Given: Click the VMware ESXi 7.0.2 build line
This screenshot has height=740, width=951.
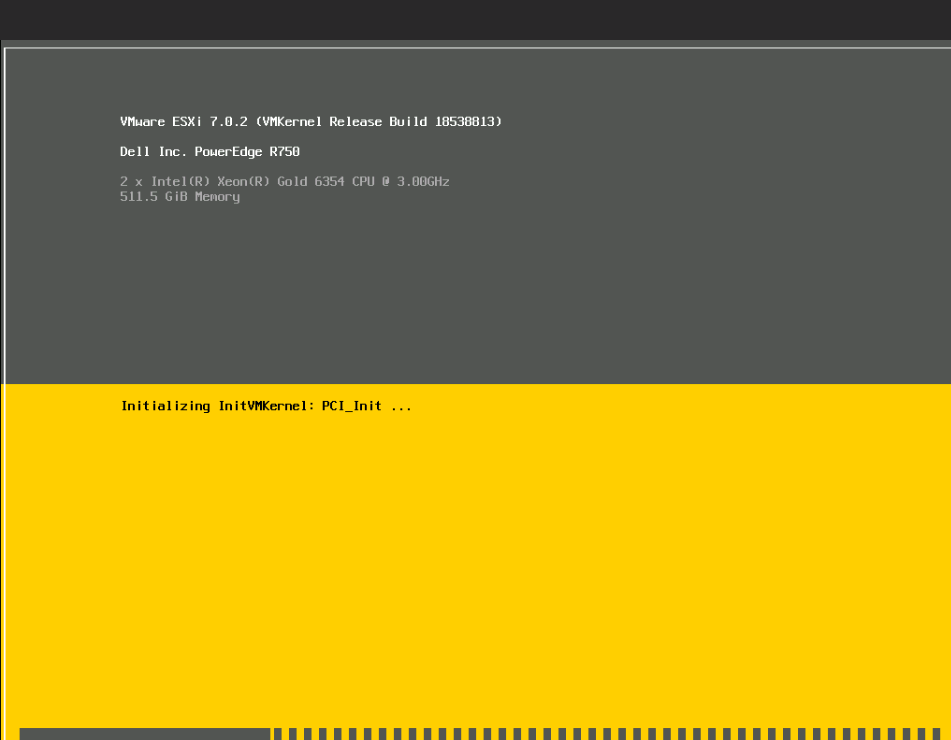Looking at the screenshot, I should click(x=311, y=121).
